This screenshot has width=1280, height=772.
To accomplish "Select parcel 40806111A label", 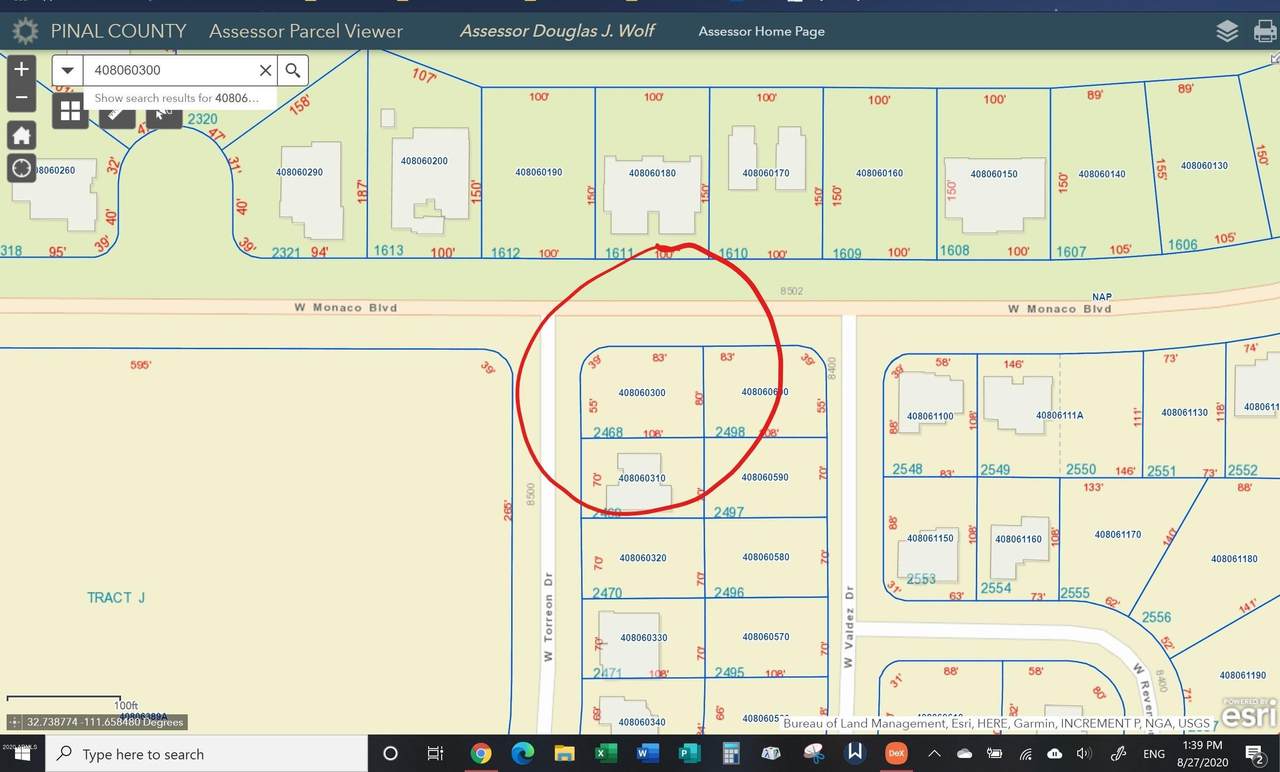I will (x=1061, y=414).
